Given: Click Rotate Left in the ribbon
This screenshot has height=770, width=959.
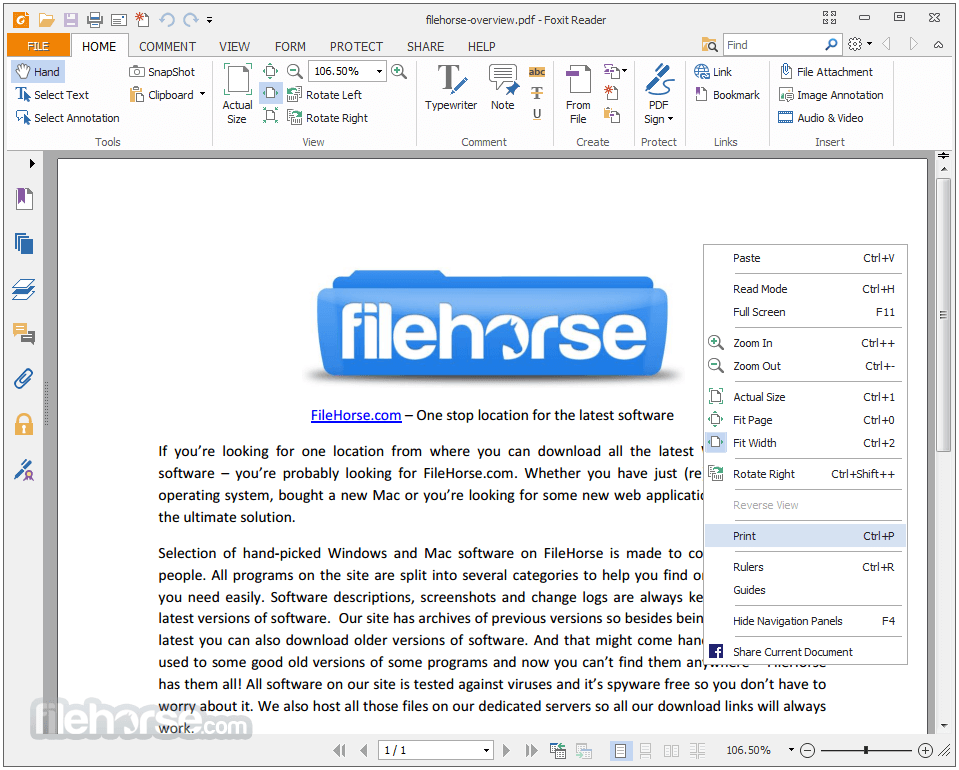Looking at the screenshot, I should (x=325, y=95).
